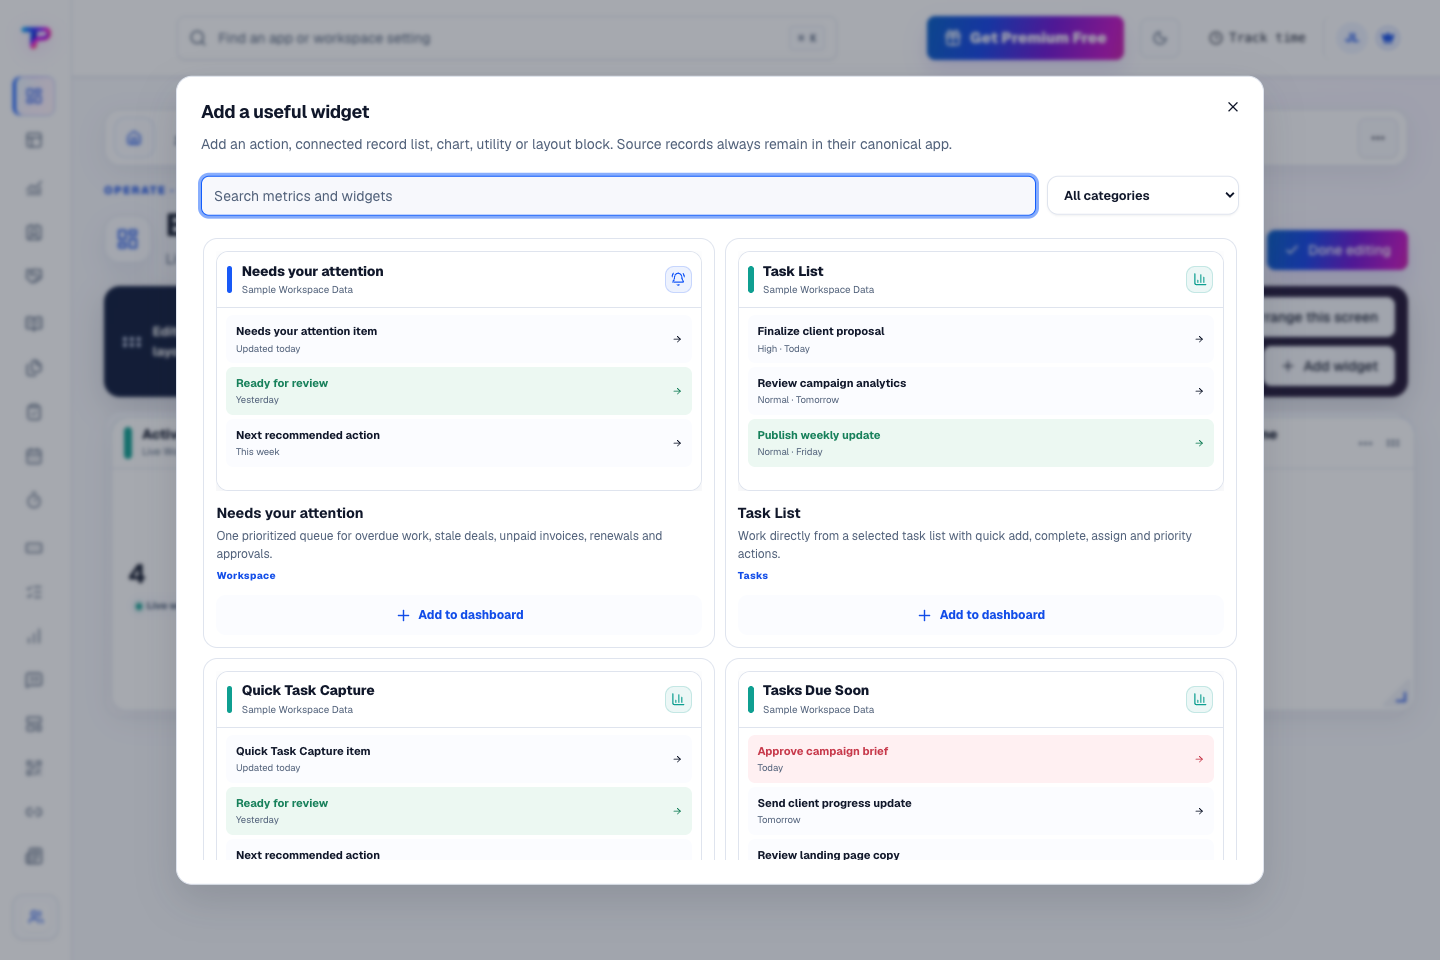Click Add widget button behind dialog
This screenshot has width=1440, height=960.
(x=1330, y=366)
